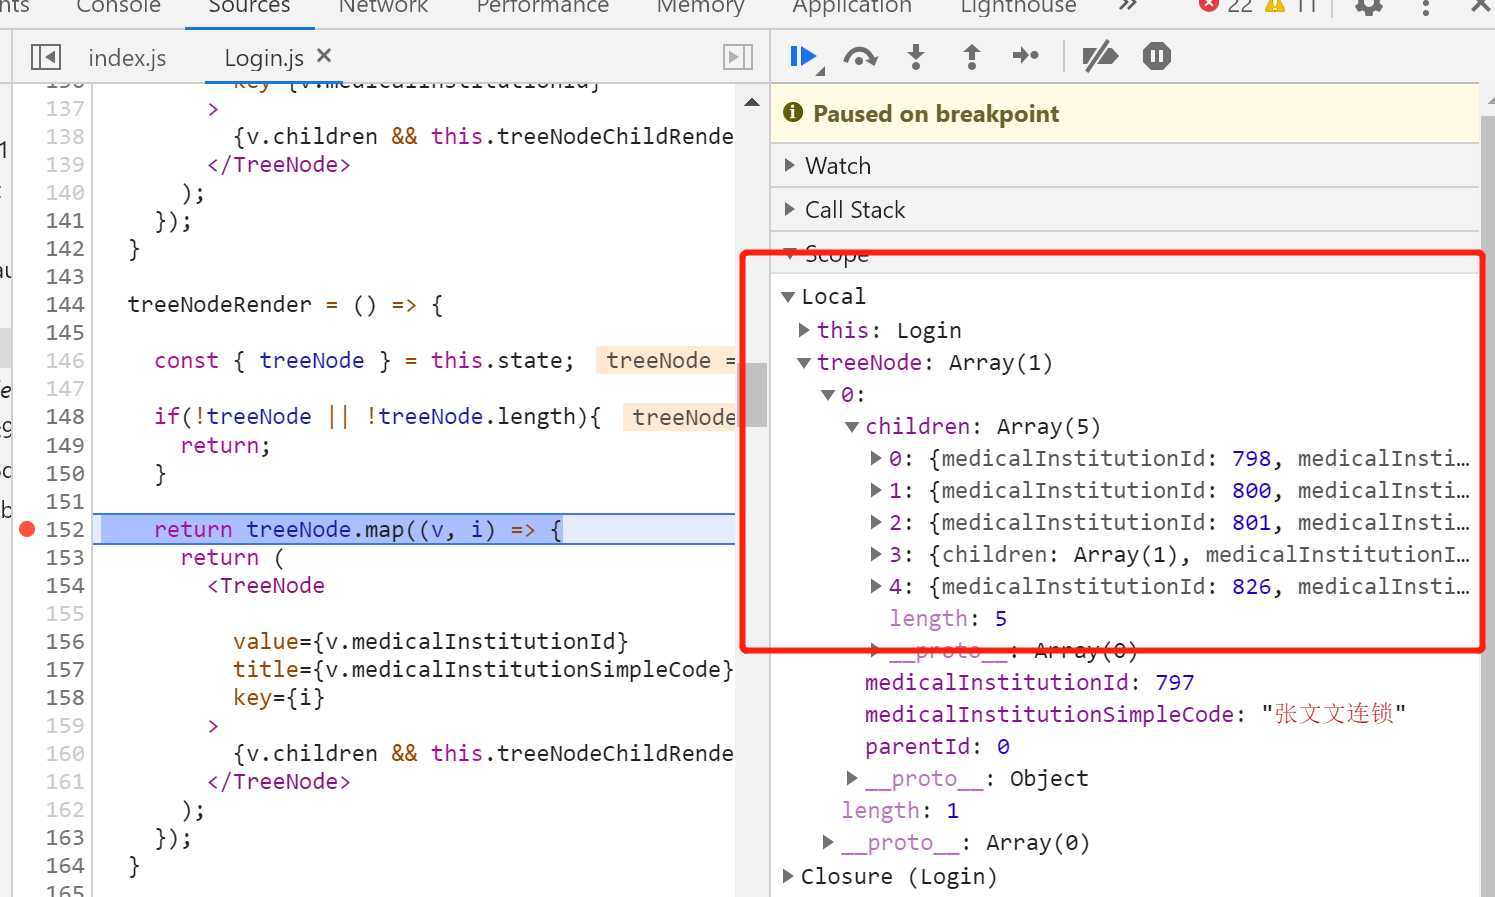Click the code editor vertical scrollbar thumb
Screen dimensions: 1495x897
pyautogui.click(x=756, y=394)
